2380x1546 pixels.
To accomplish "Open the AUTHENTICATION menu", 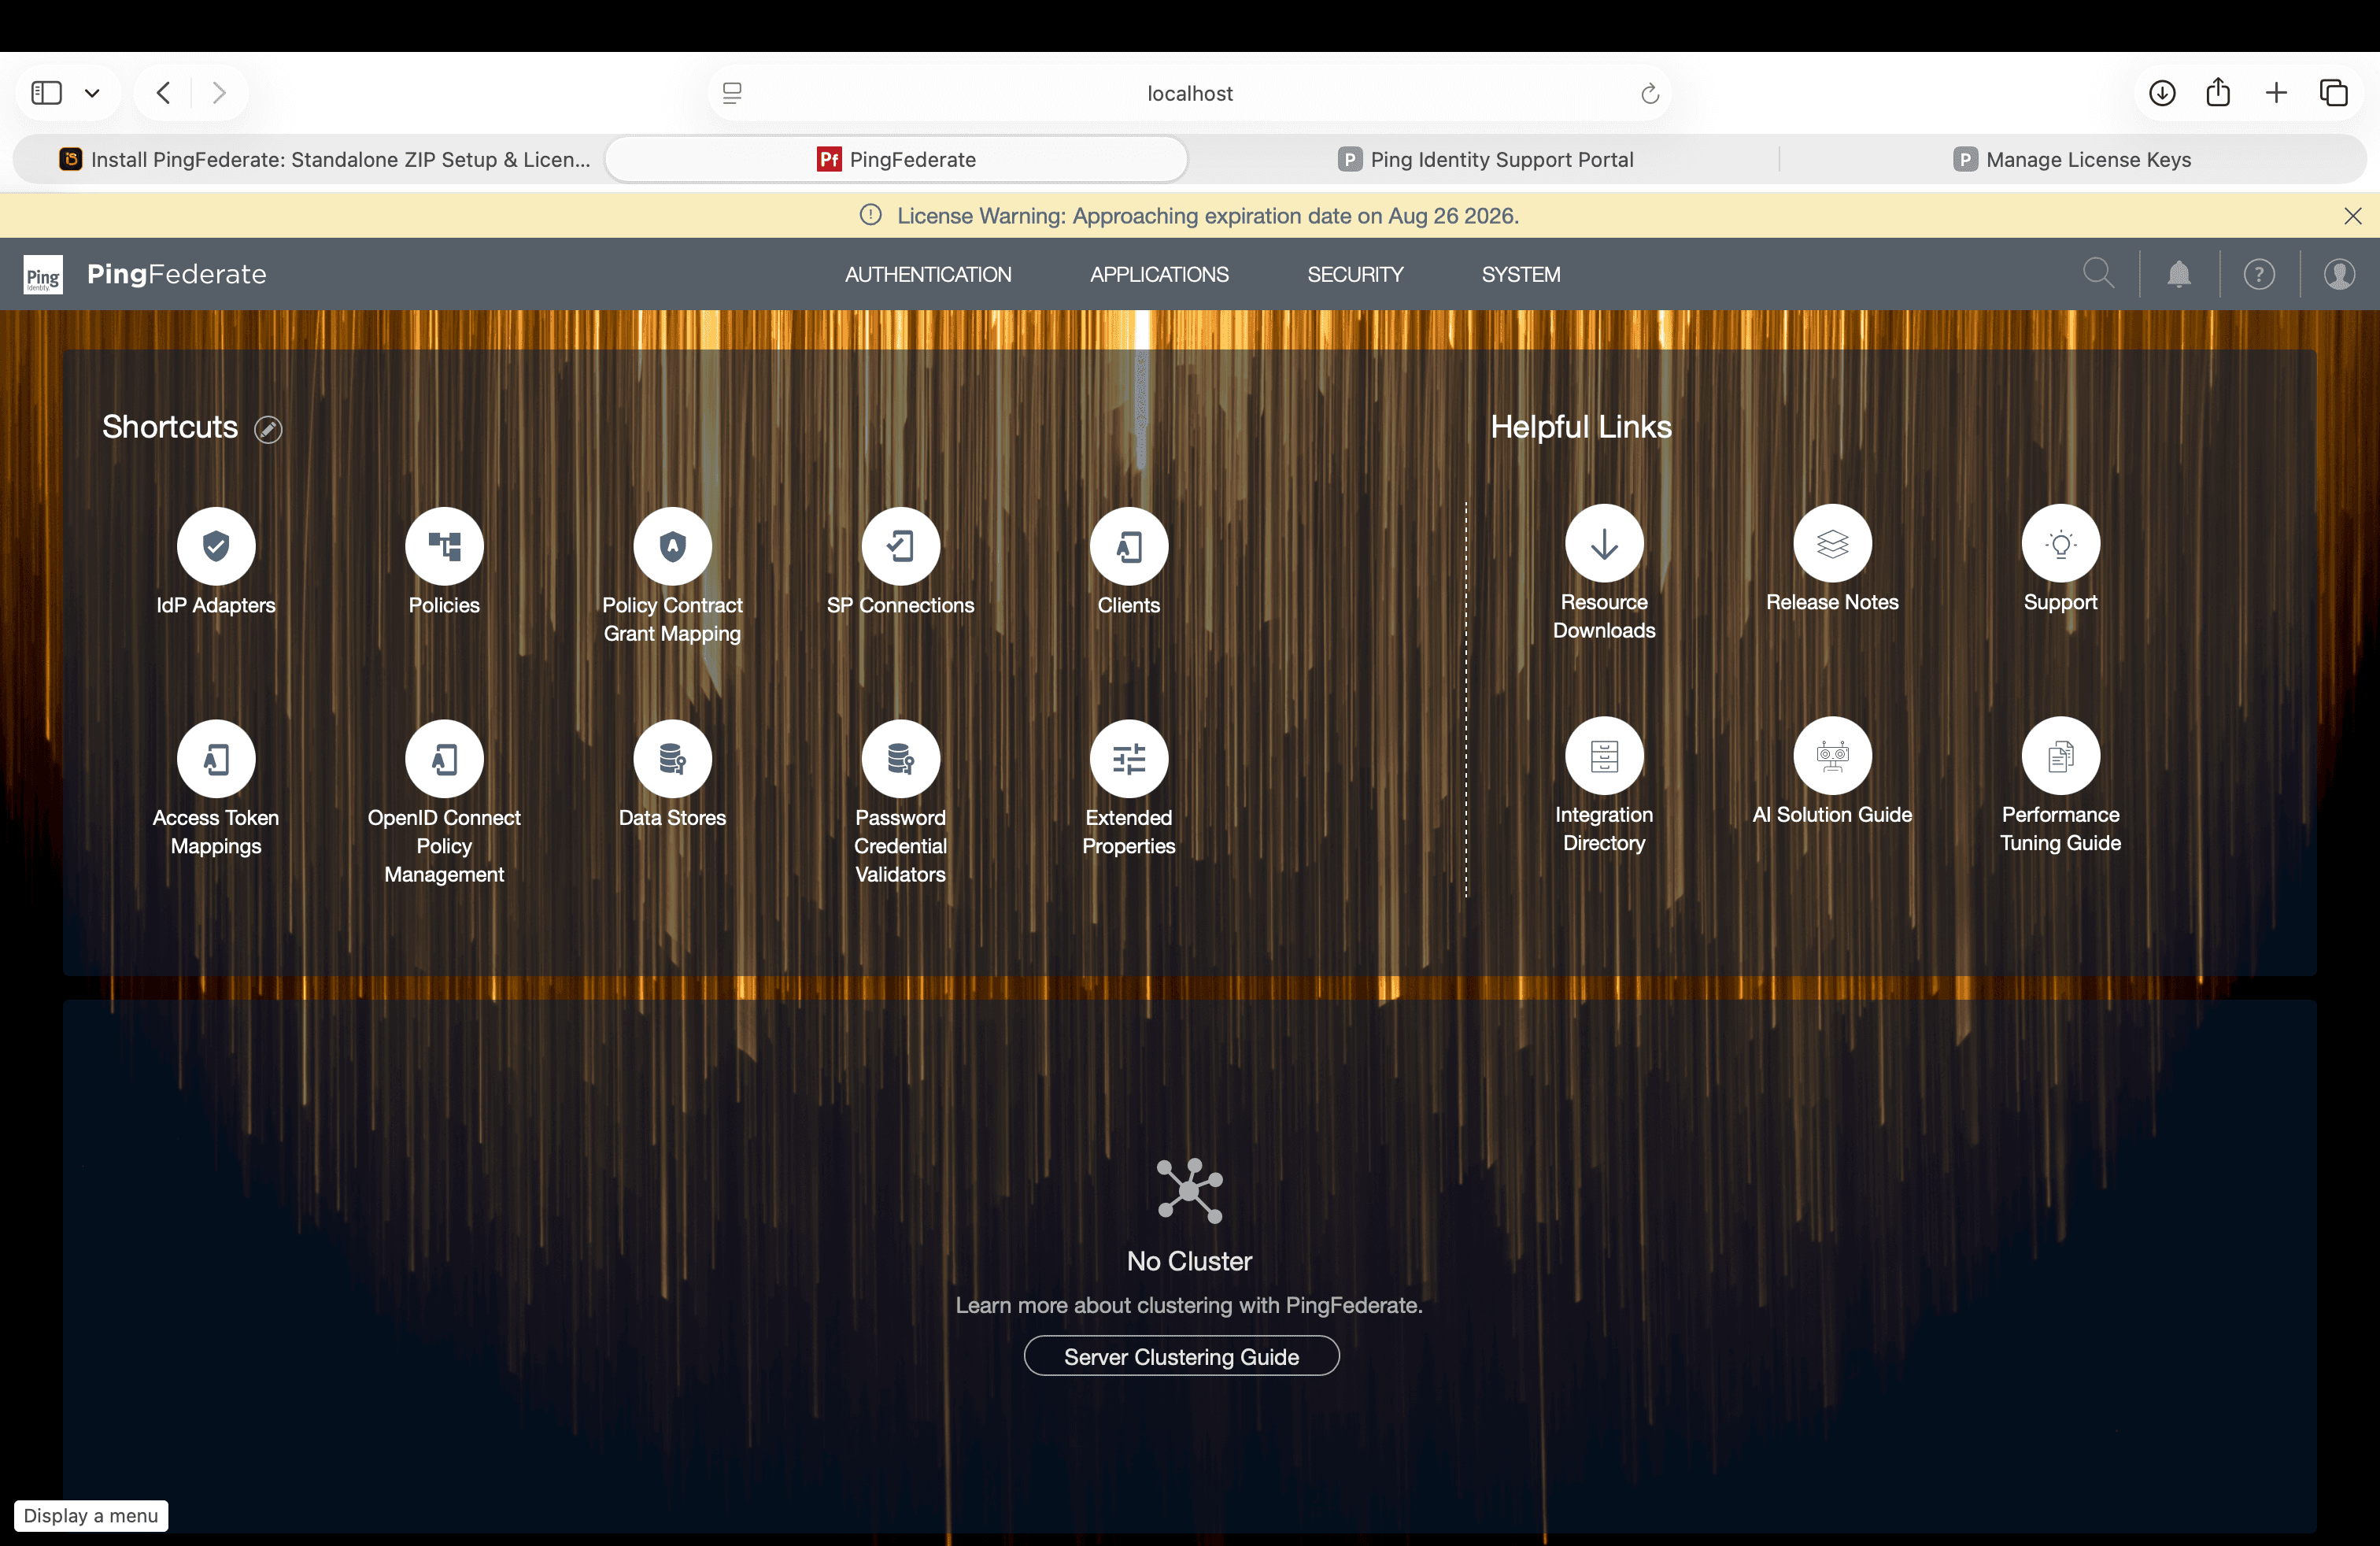I will coord(928,274).
